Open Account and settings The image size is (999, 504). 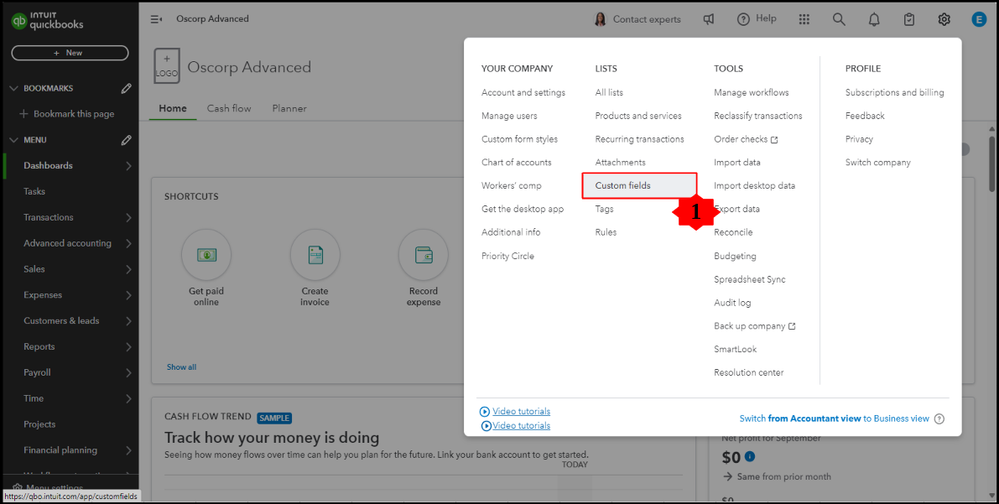point(523,92)
